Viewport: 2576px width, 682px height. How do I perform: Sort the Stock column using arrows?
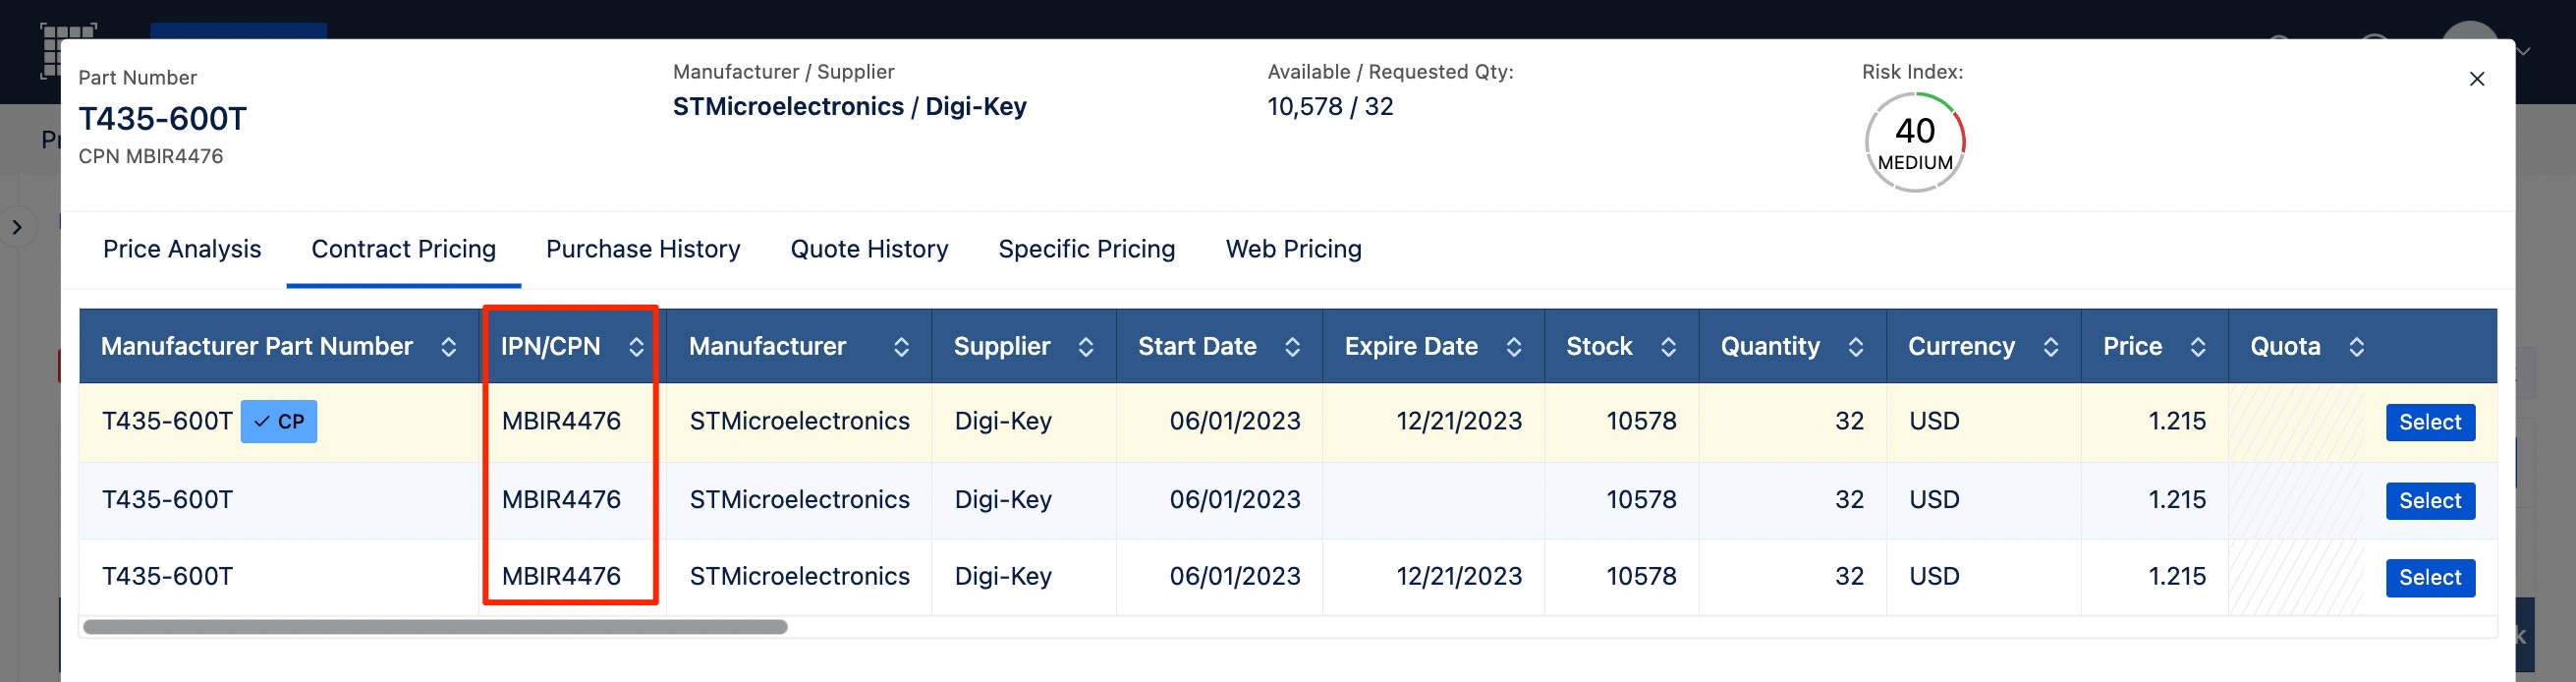click(1668, 347)
